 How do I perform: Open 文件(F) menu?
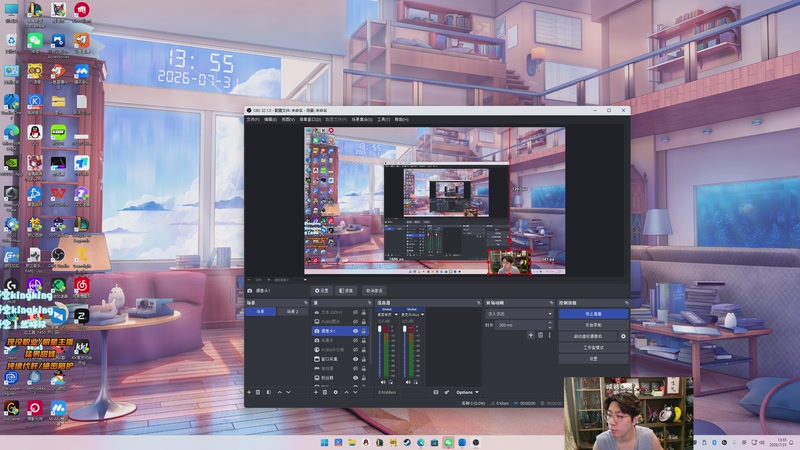tap(253, 119)
